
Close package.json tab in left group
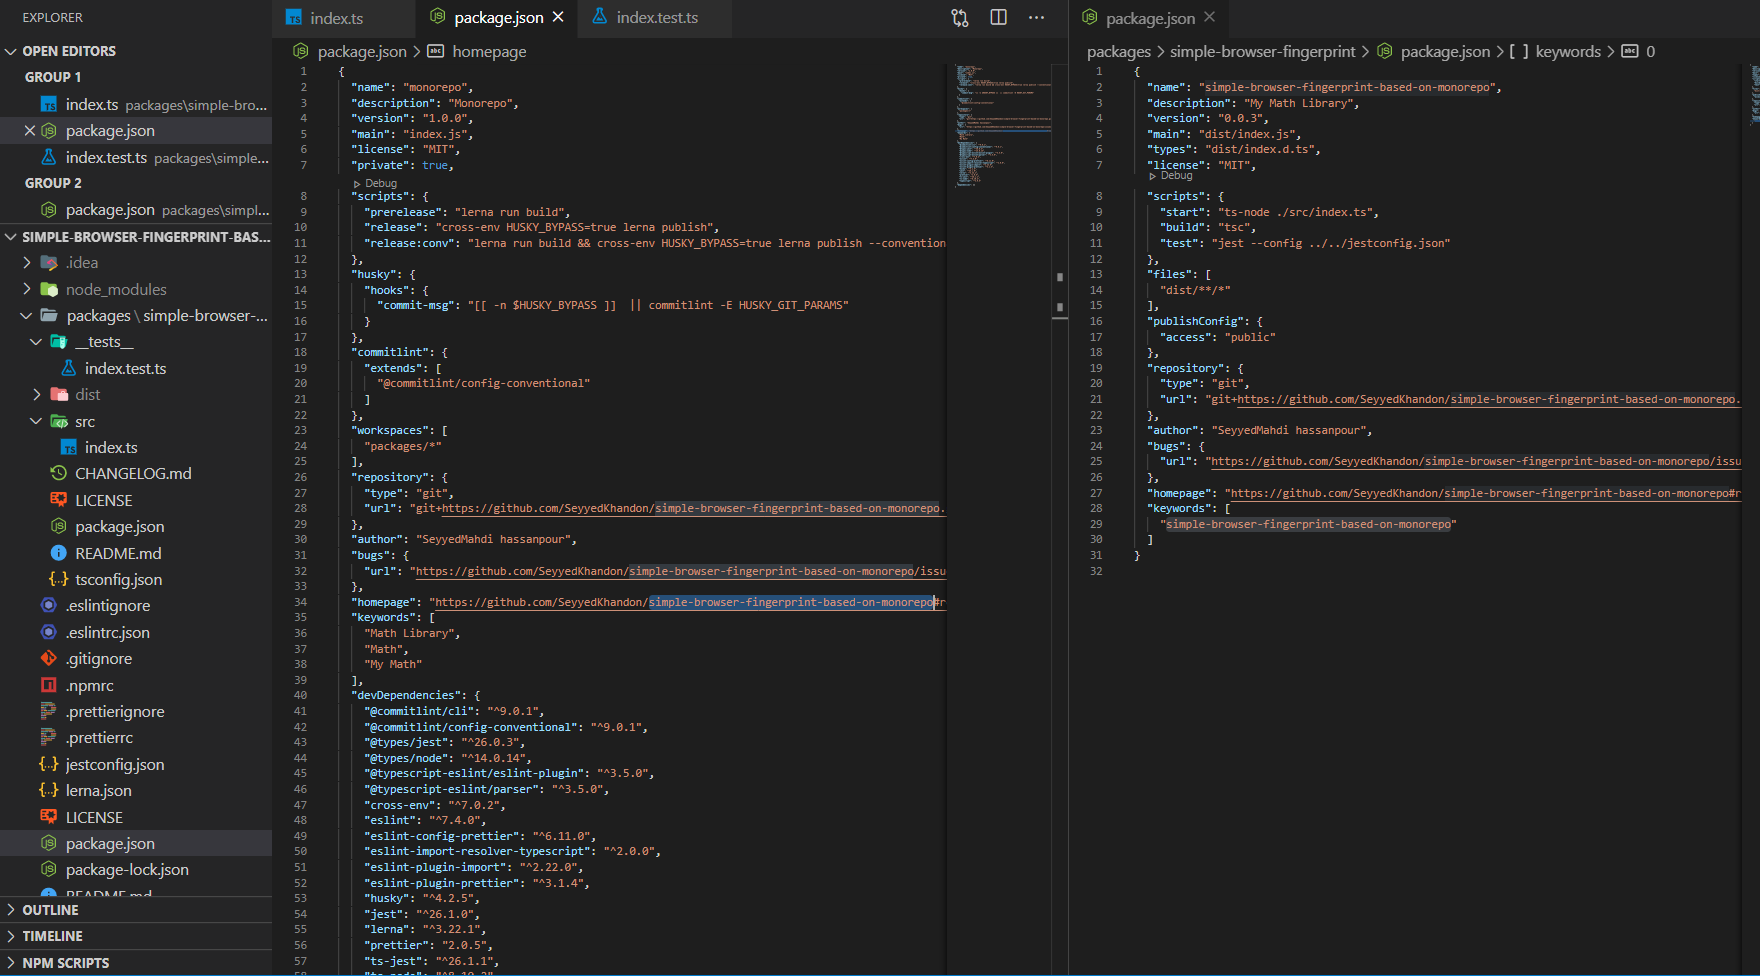point(558,17)
